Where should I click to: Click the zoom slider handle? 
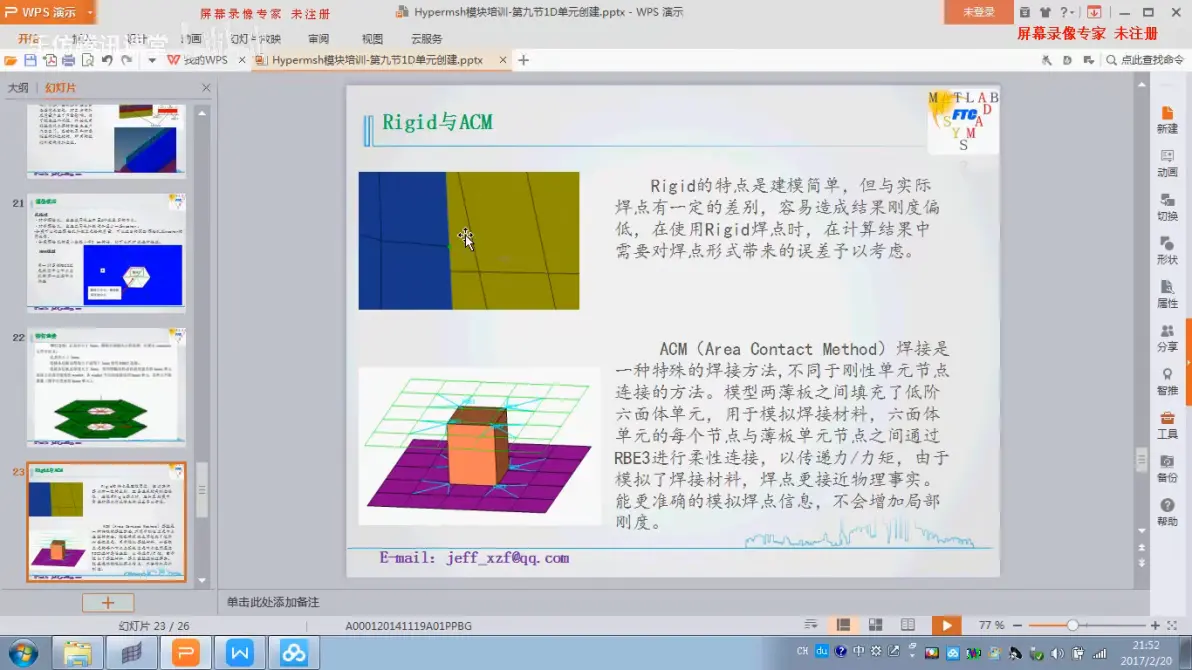click(1073, 625)
